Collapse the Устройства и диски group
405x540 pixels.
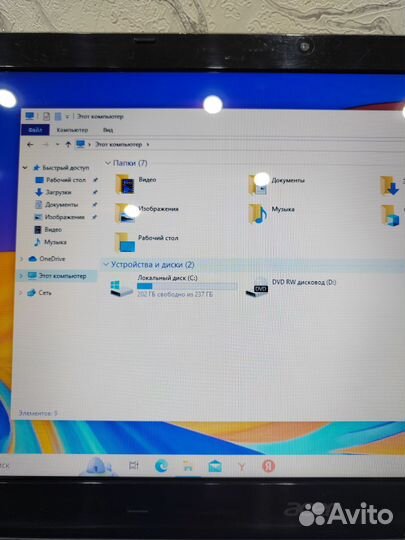tap(105, 264)
